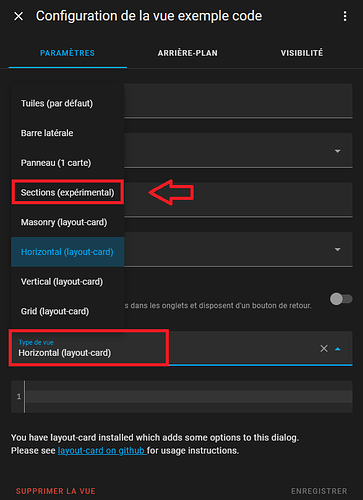Toggle the subview switch

click(341, 299)
